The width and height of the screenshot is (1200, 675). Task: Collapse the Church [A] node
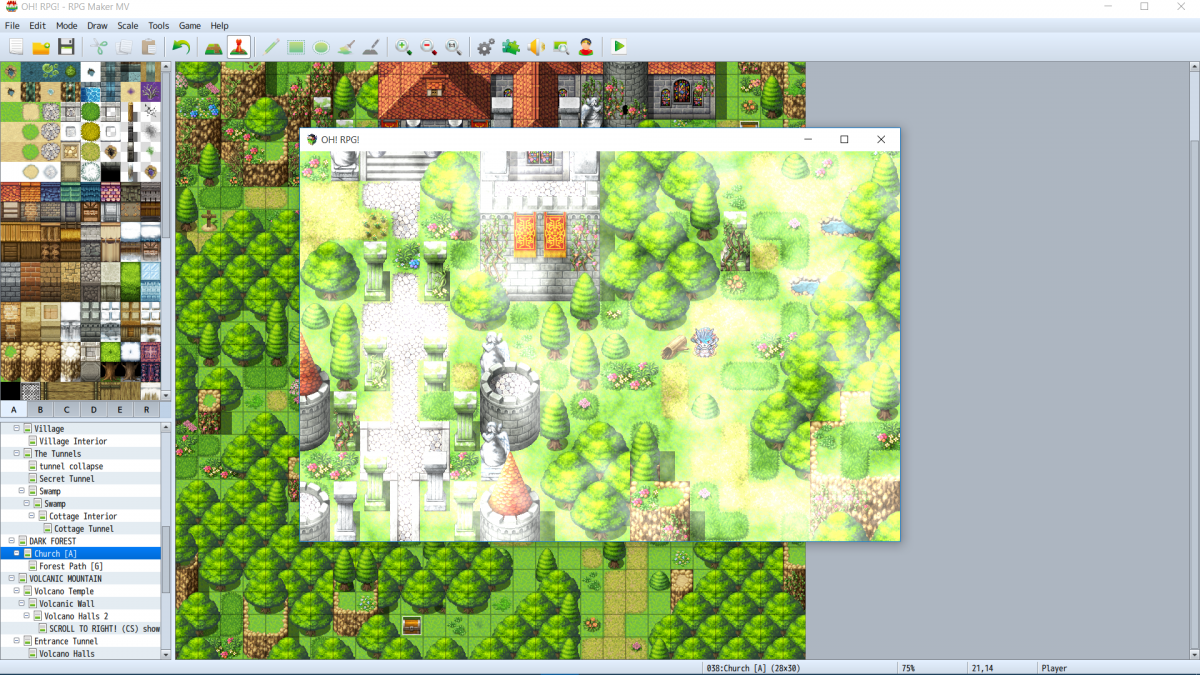tap(17, 554)
